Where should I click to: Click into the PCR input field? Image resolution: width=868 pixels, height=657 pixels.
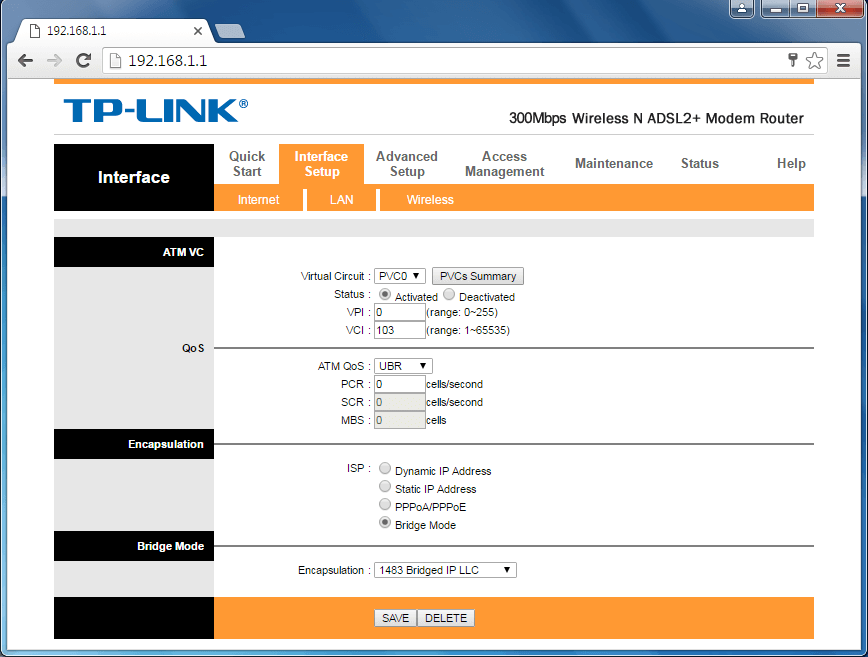click(x=400, y=384)
